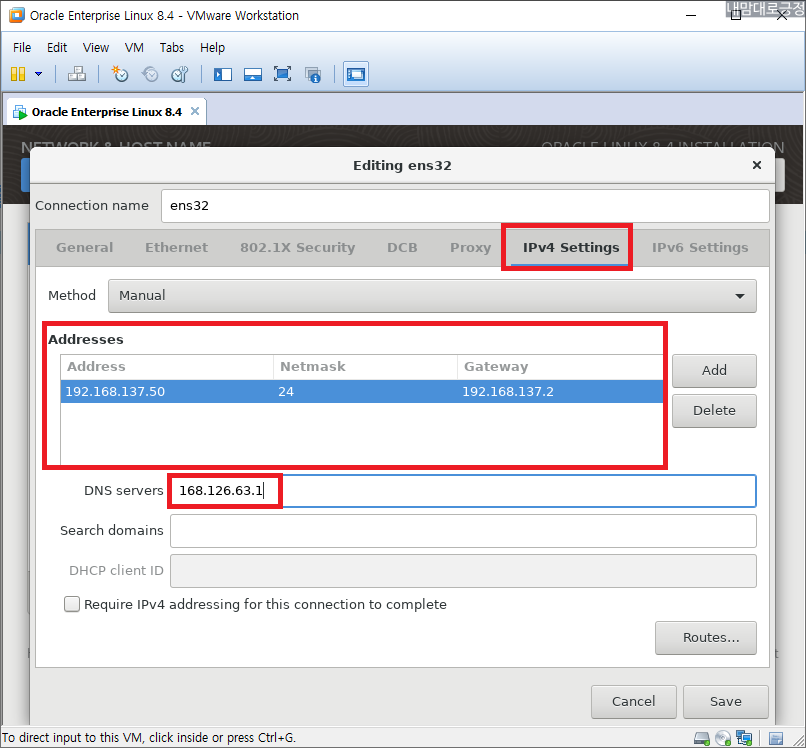Enter full screen mode icon
The image size is (806, 748).
282,74
